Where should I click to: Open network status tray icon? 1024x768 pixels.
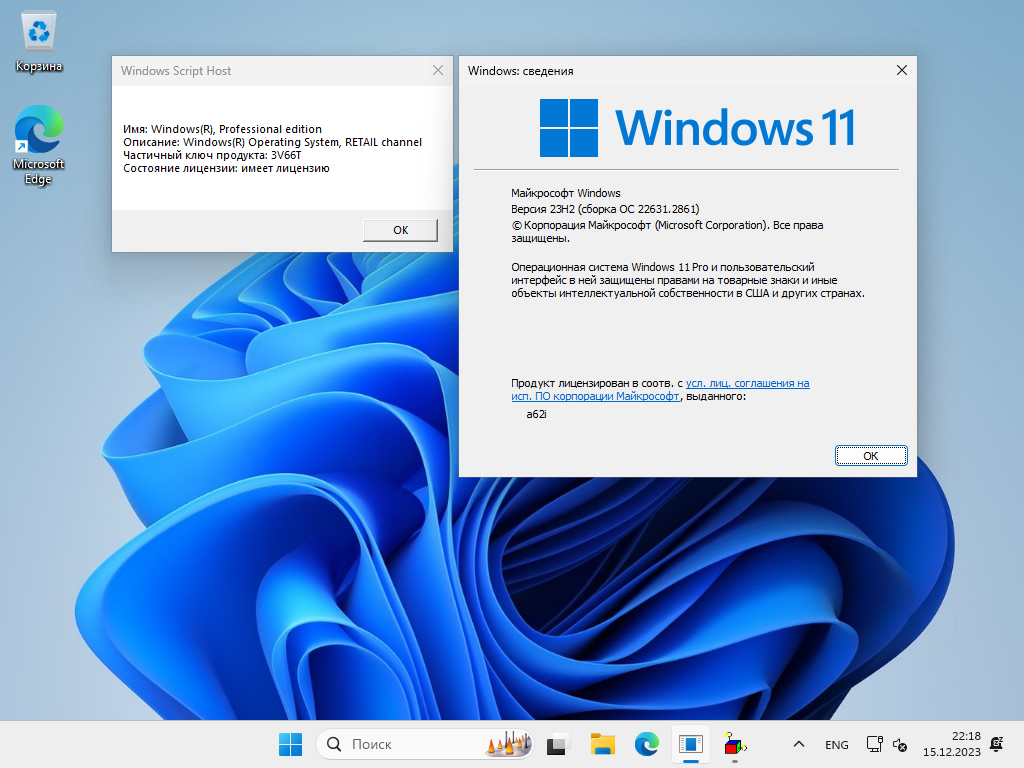pyautogui.click(x=874, y=744)
